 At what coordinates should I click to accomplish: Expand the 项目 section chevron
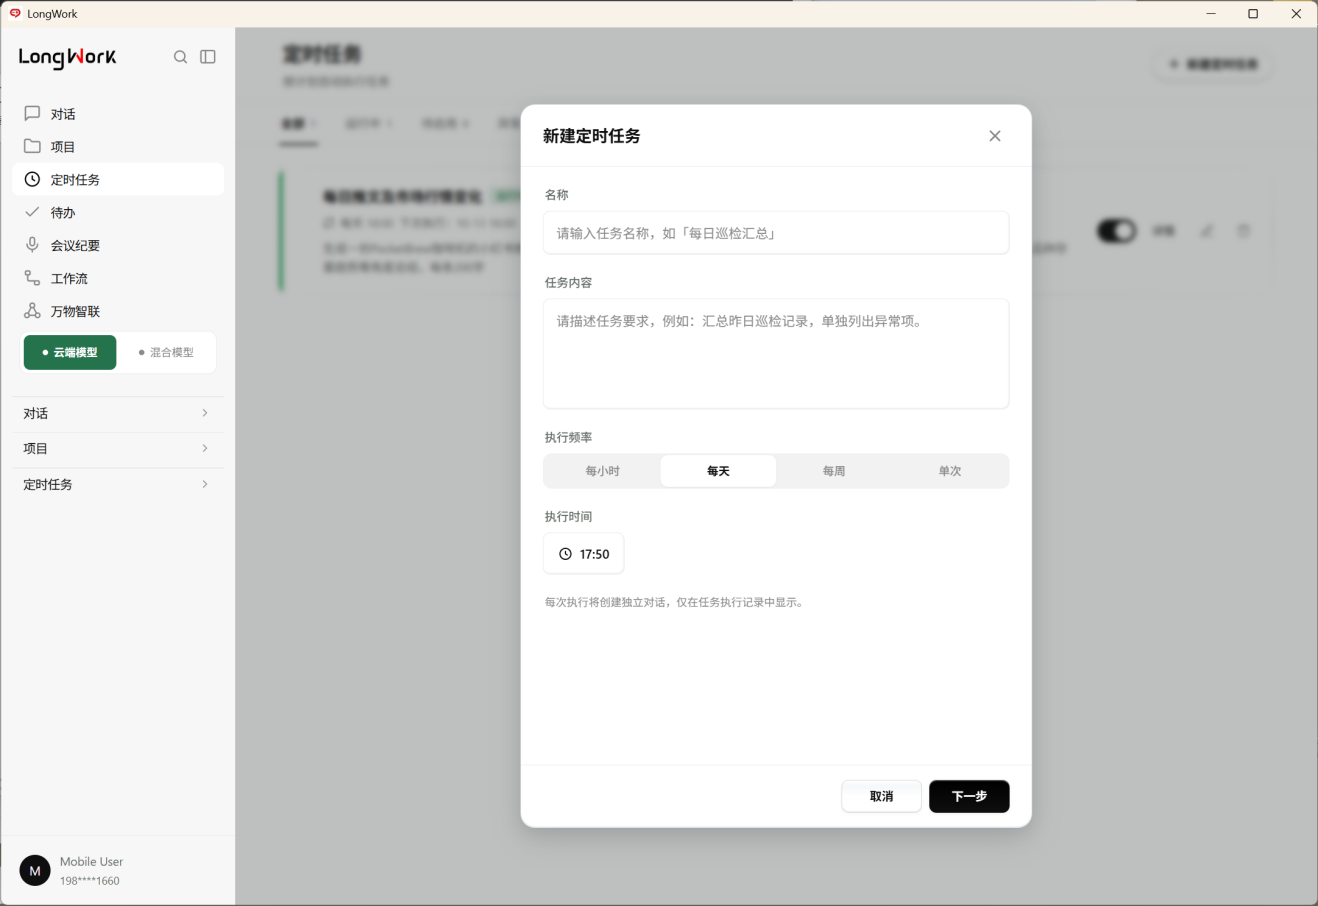coord(205,448)
